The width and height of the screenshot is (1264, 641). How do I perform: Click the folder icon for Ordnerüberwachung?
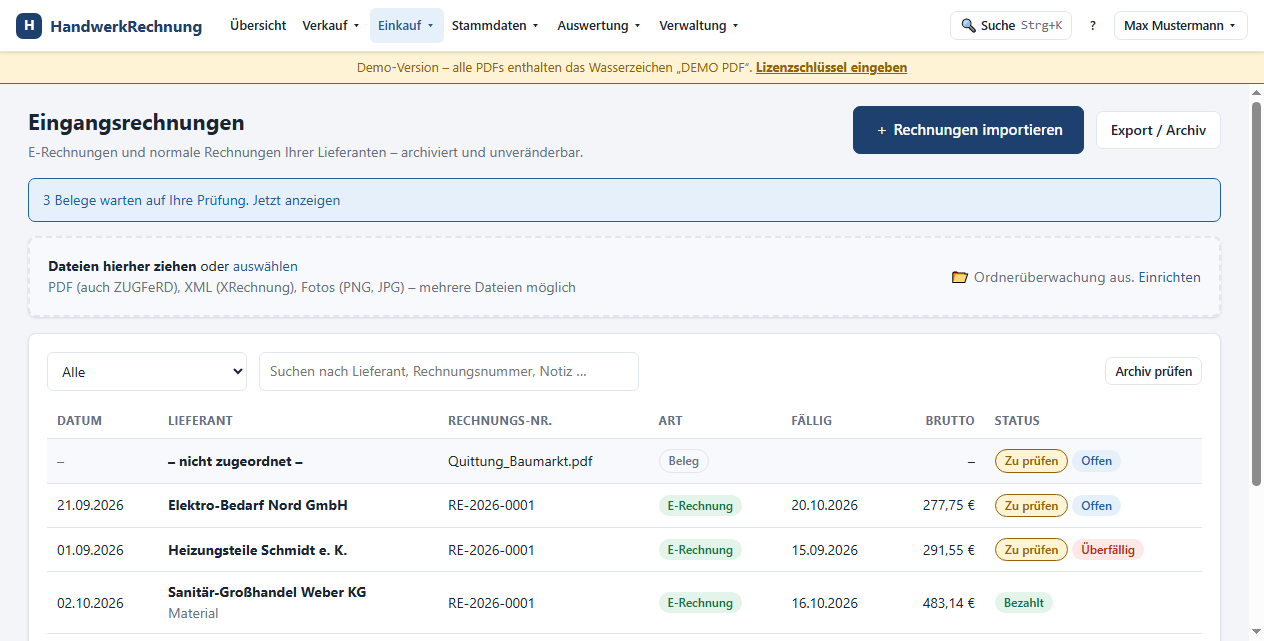960,277
